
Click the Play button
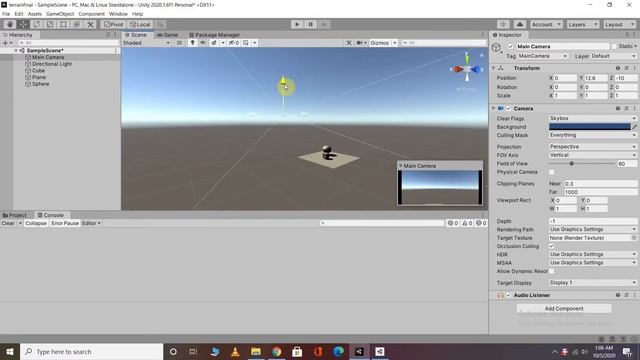pos(297,24)
